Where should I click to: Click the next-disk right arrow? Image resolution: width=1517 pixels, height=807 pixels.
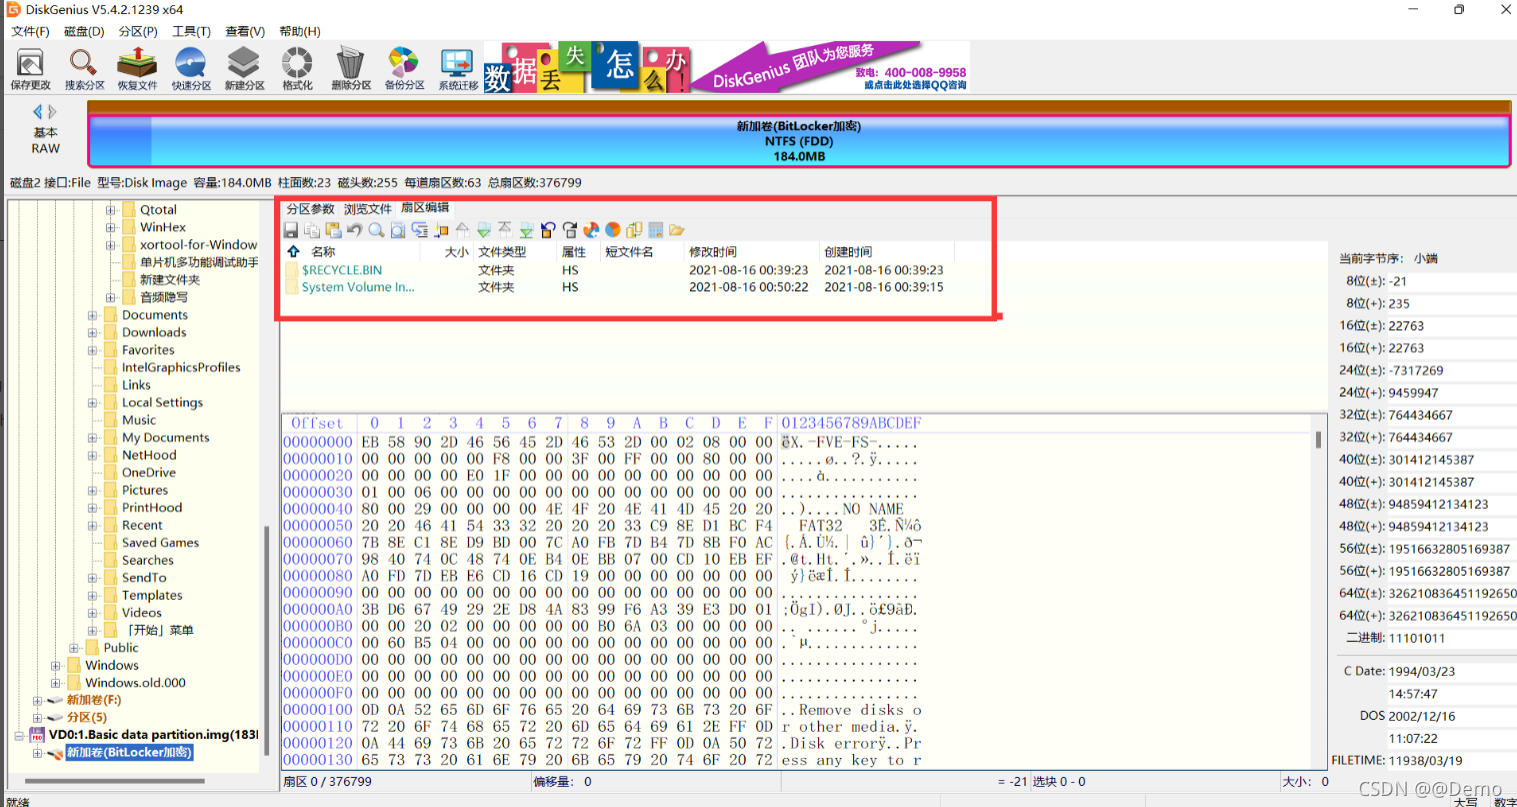click(x=53, y=111)
